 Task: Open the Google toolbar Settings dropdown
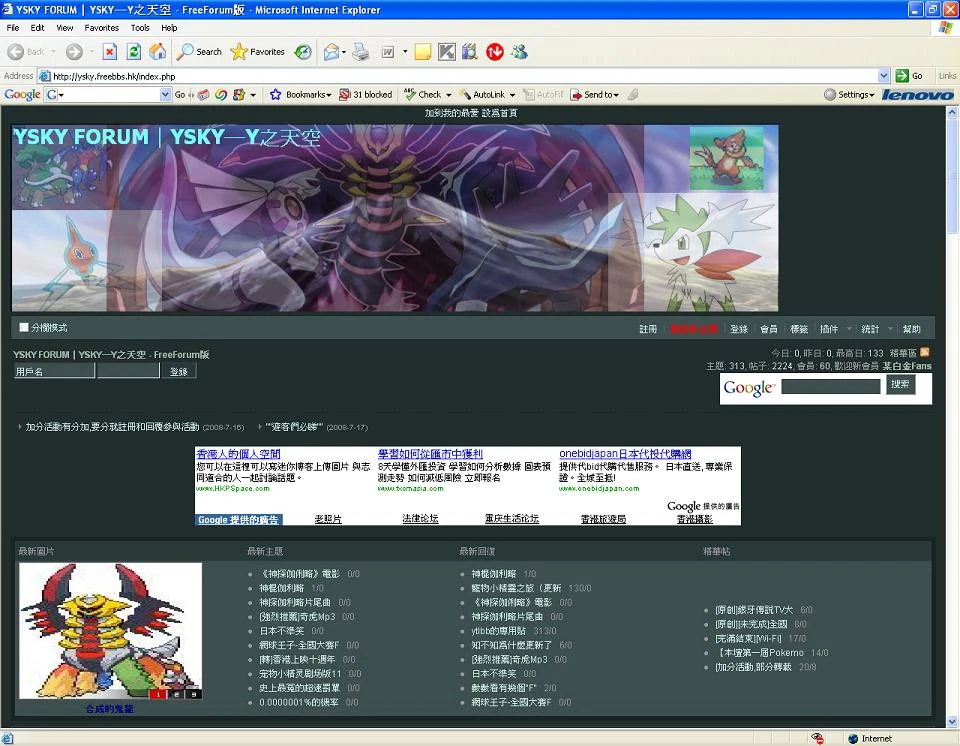849,94
